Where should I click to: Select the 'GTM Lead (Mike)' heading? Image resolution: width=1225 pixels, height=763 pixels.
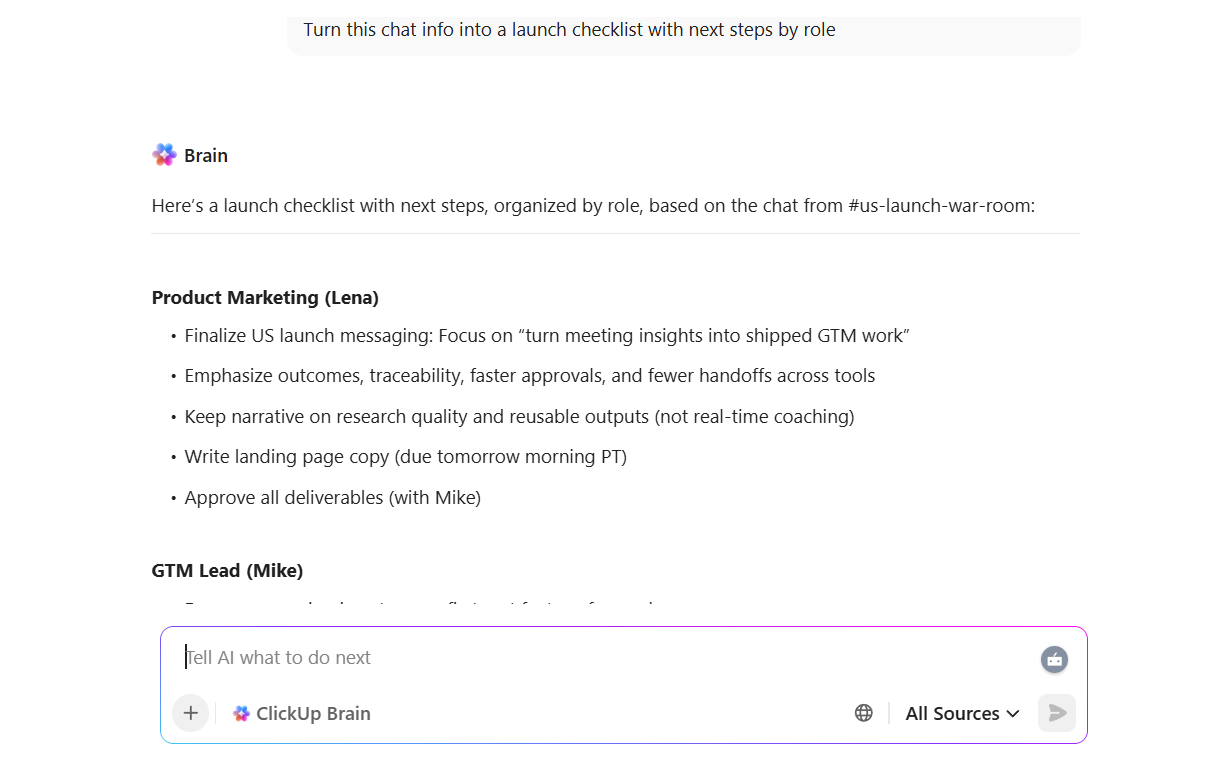(x=227, y=570)
